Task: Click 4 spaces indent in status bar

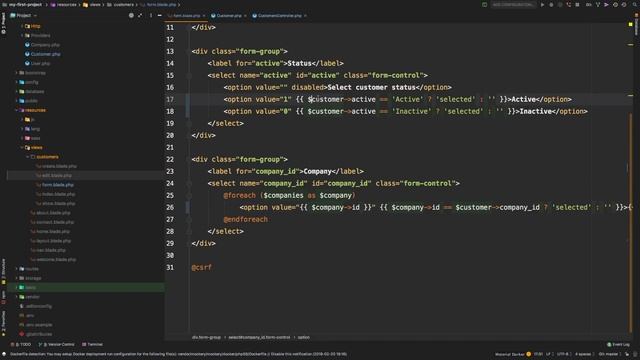Action: 583,354
